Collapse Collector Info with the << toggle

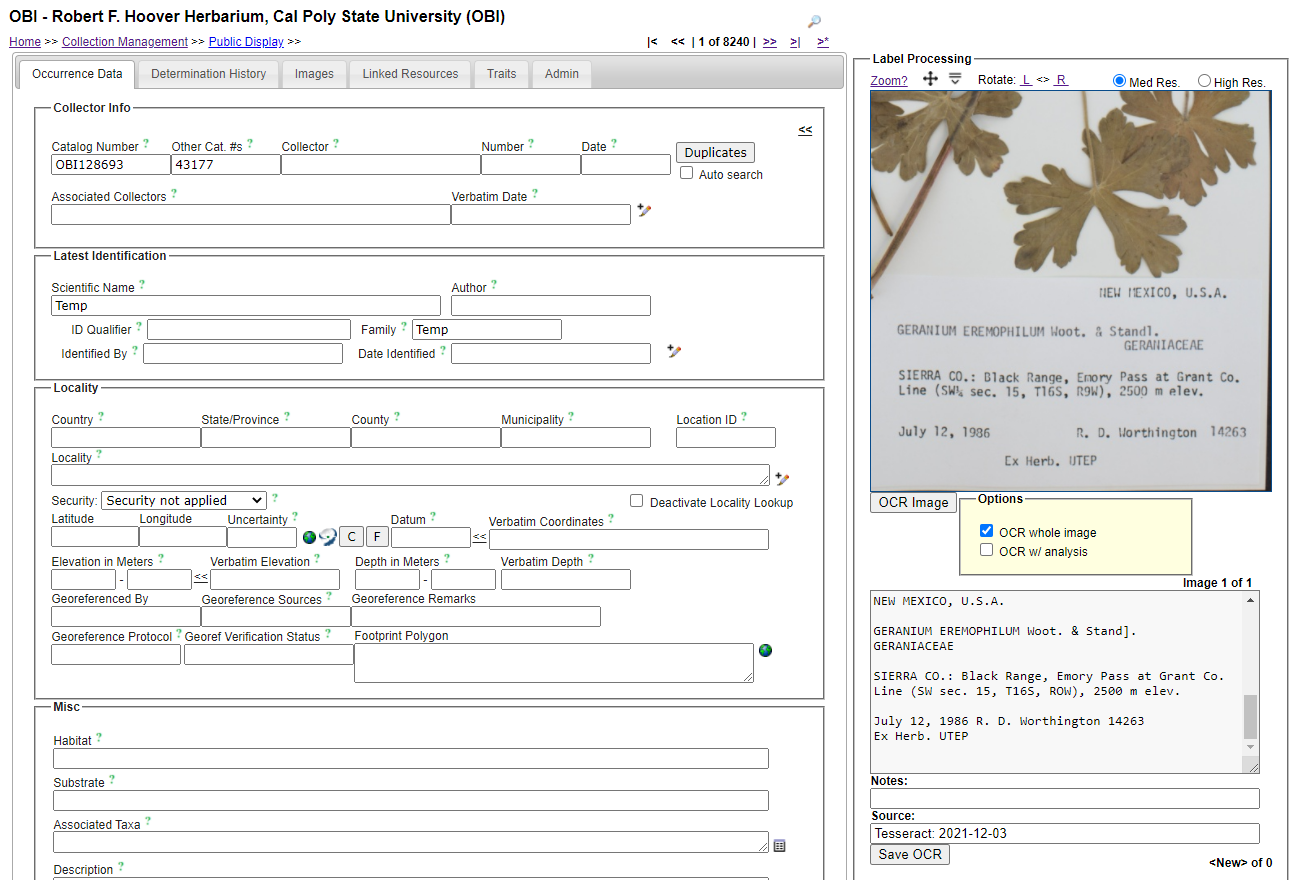pos(805,130)
